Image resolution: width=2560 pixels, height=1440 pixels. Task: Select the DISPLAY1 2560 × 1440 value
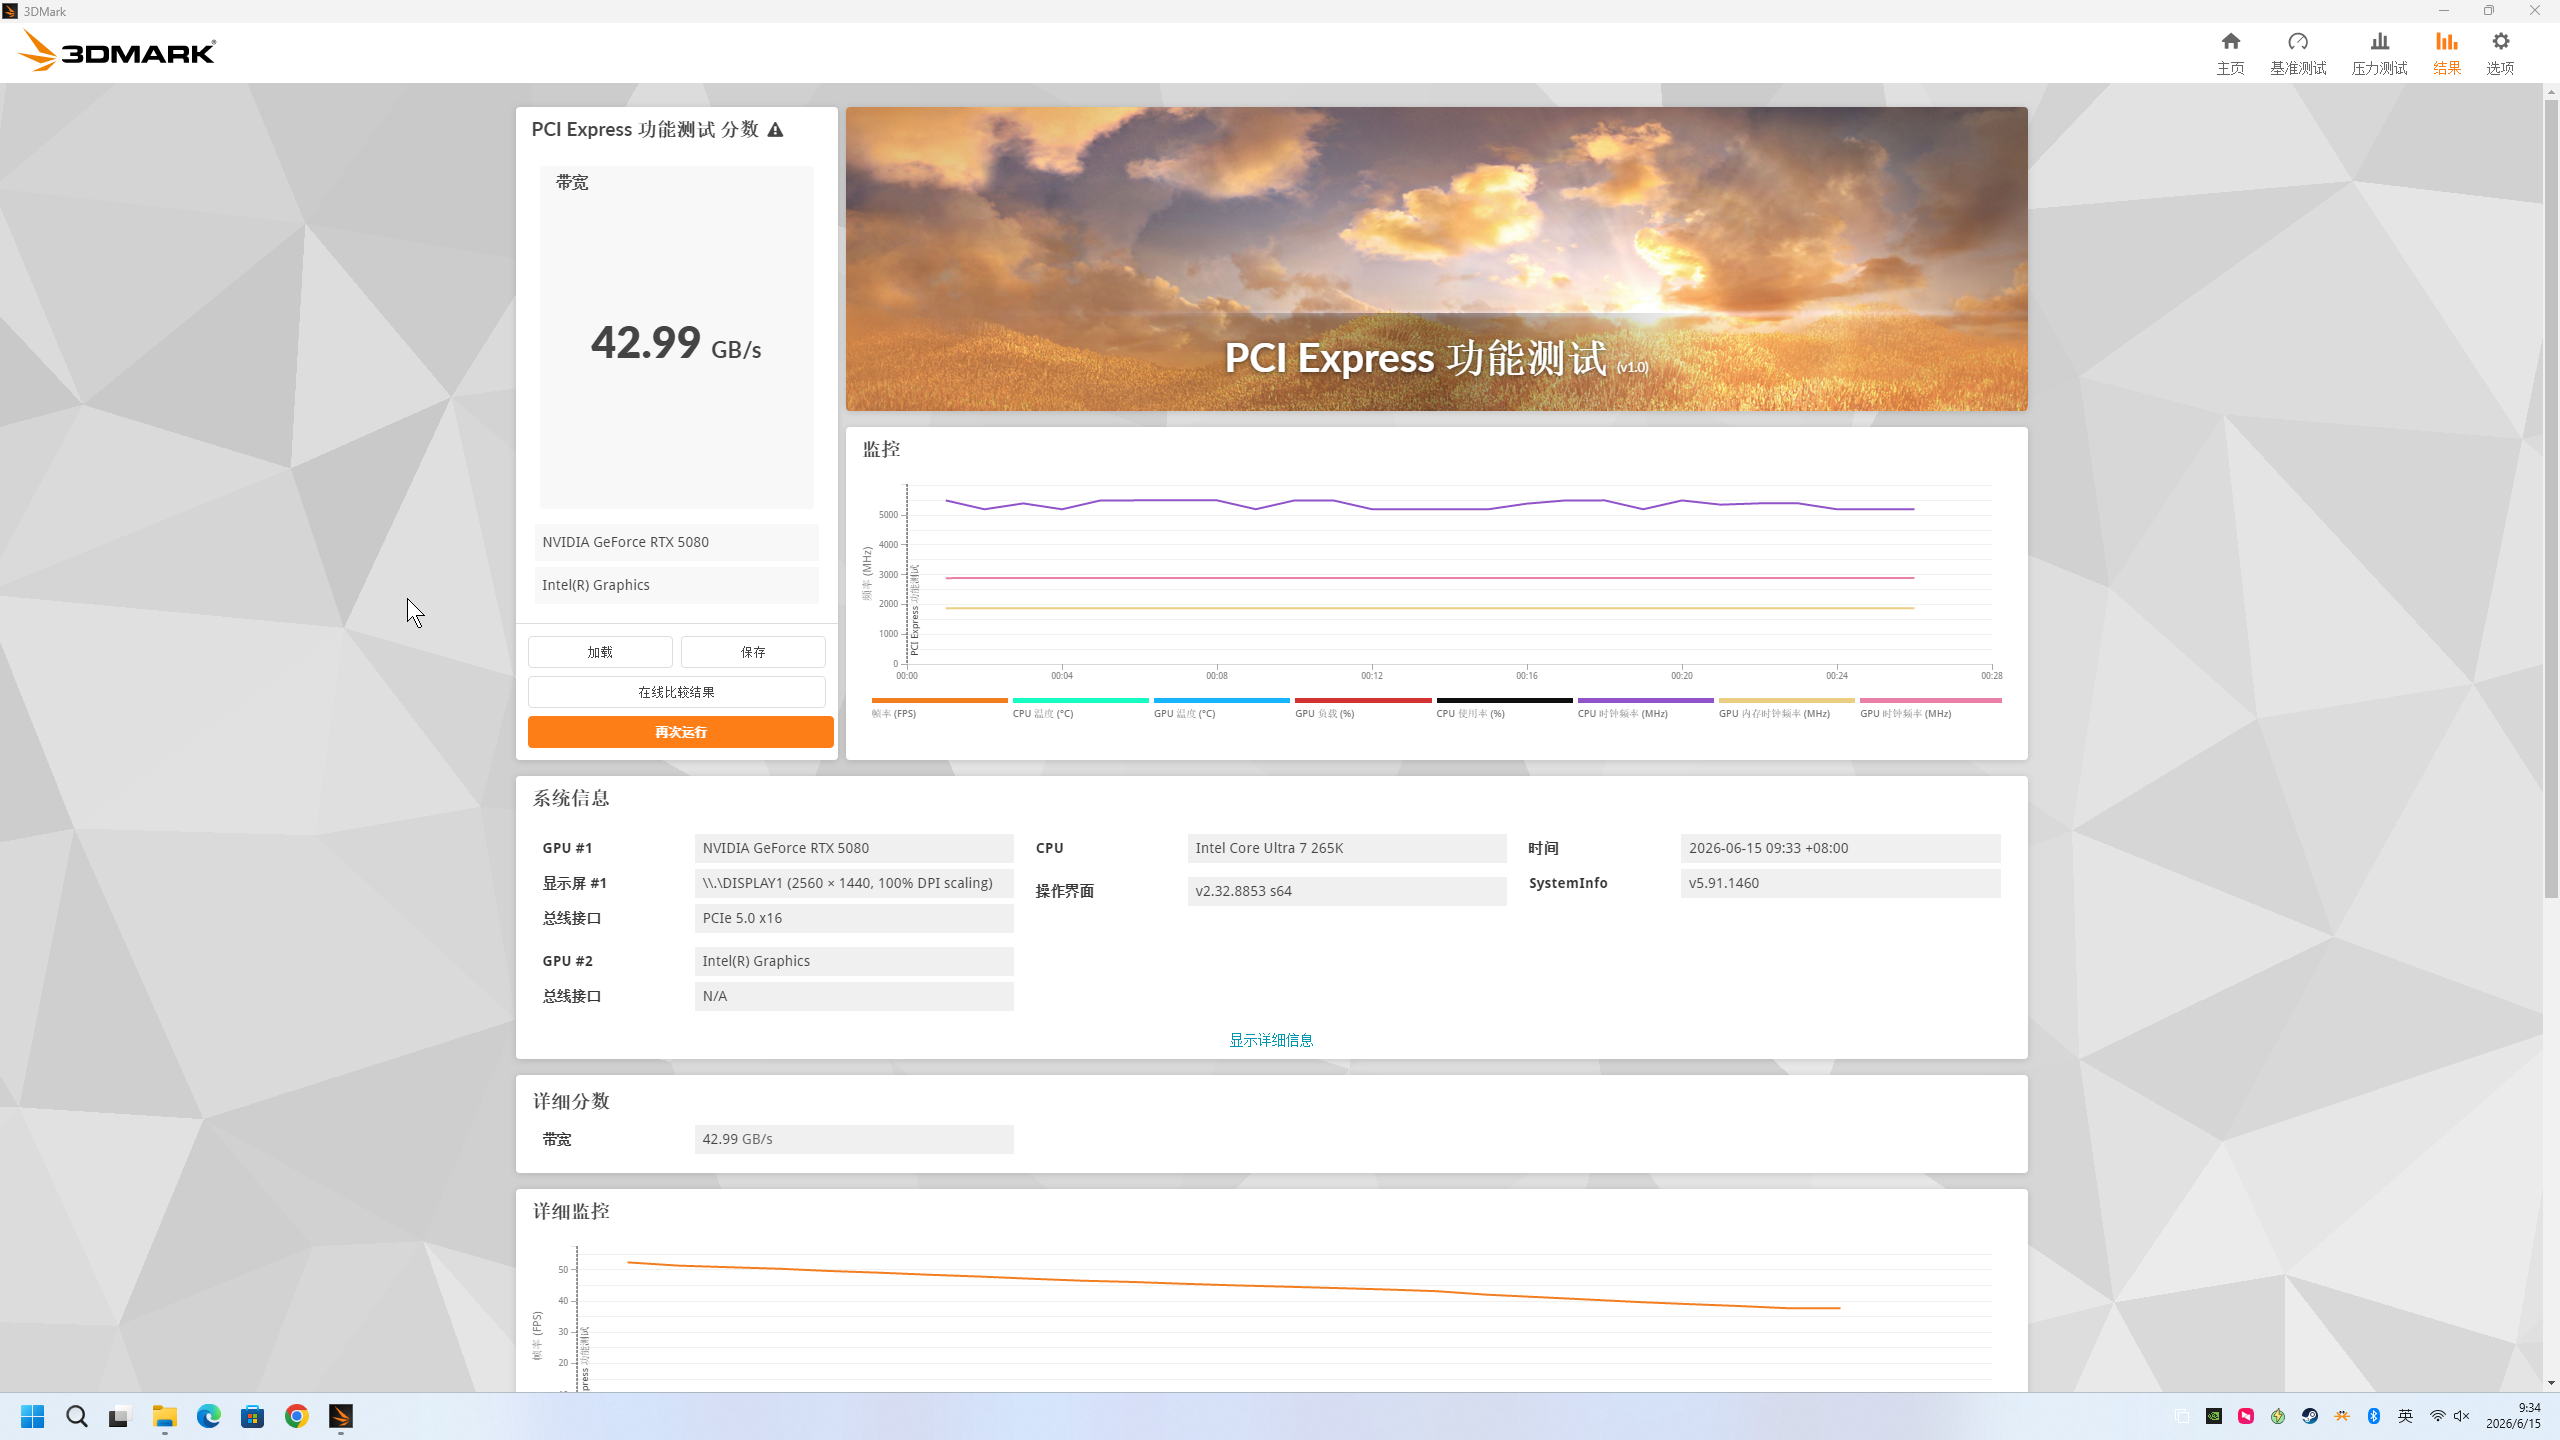point(854,883)
